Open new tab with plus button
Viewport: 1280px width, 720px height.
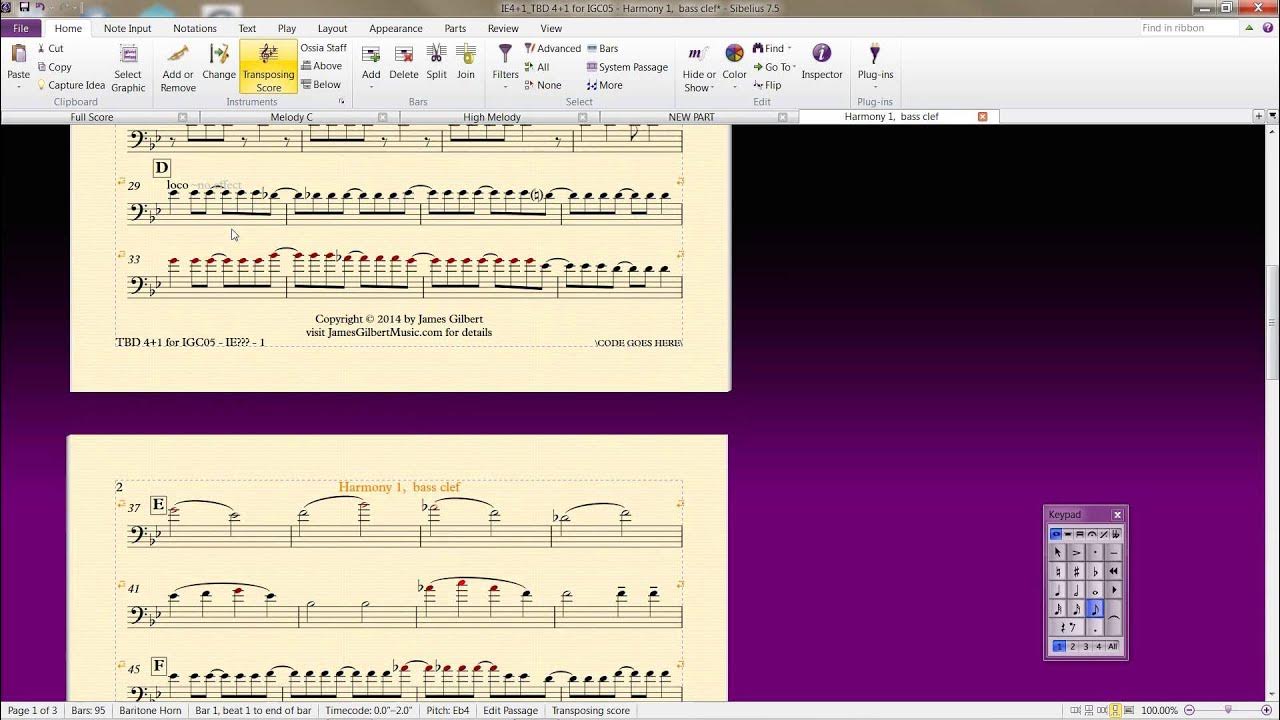pos(1259,116)
